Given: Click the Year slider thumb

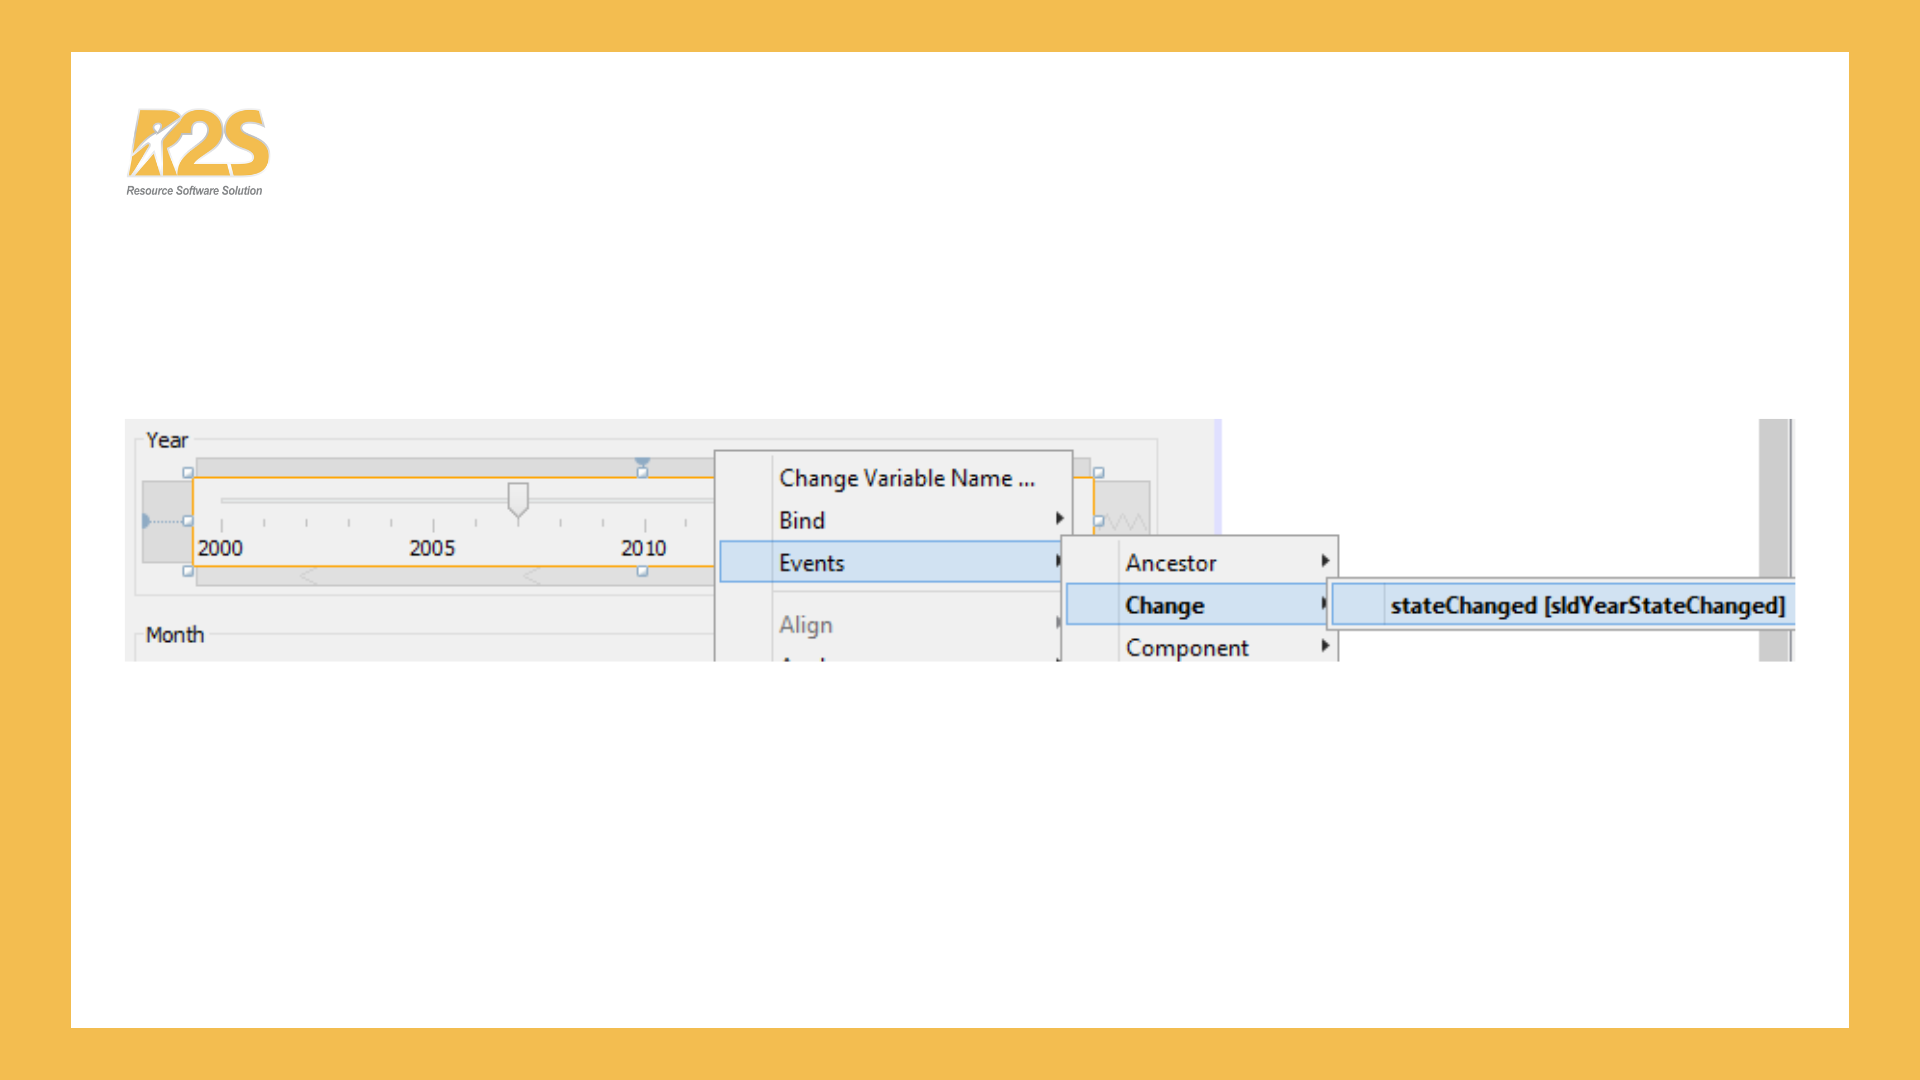Looking at the screenshot, I should (518, 499).
